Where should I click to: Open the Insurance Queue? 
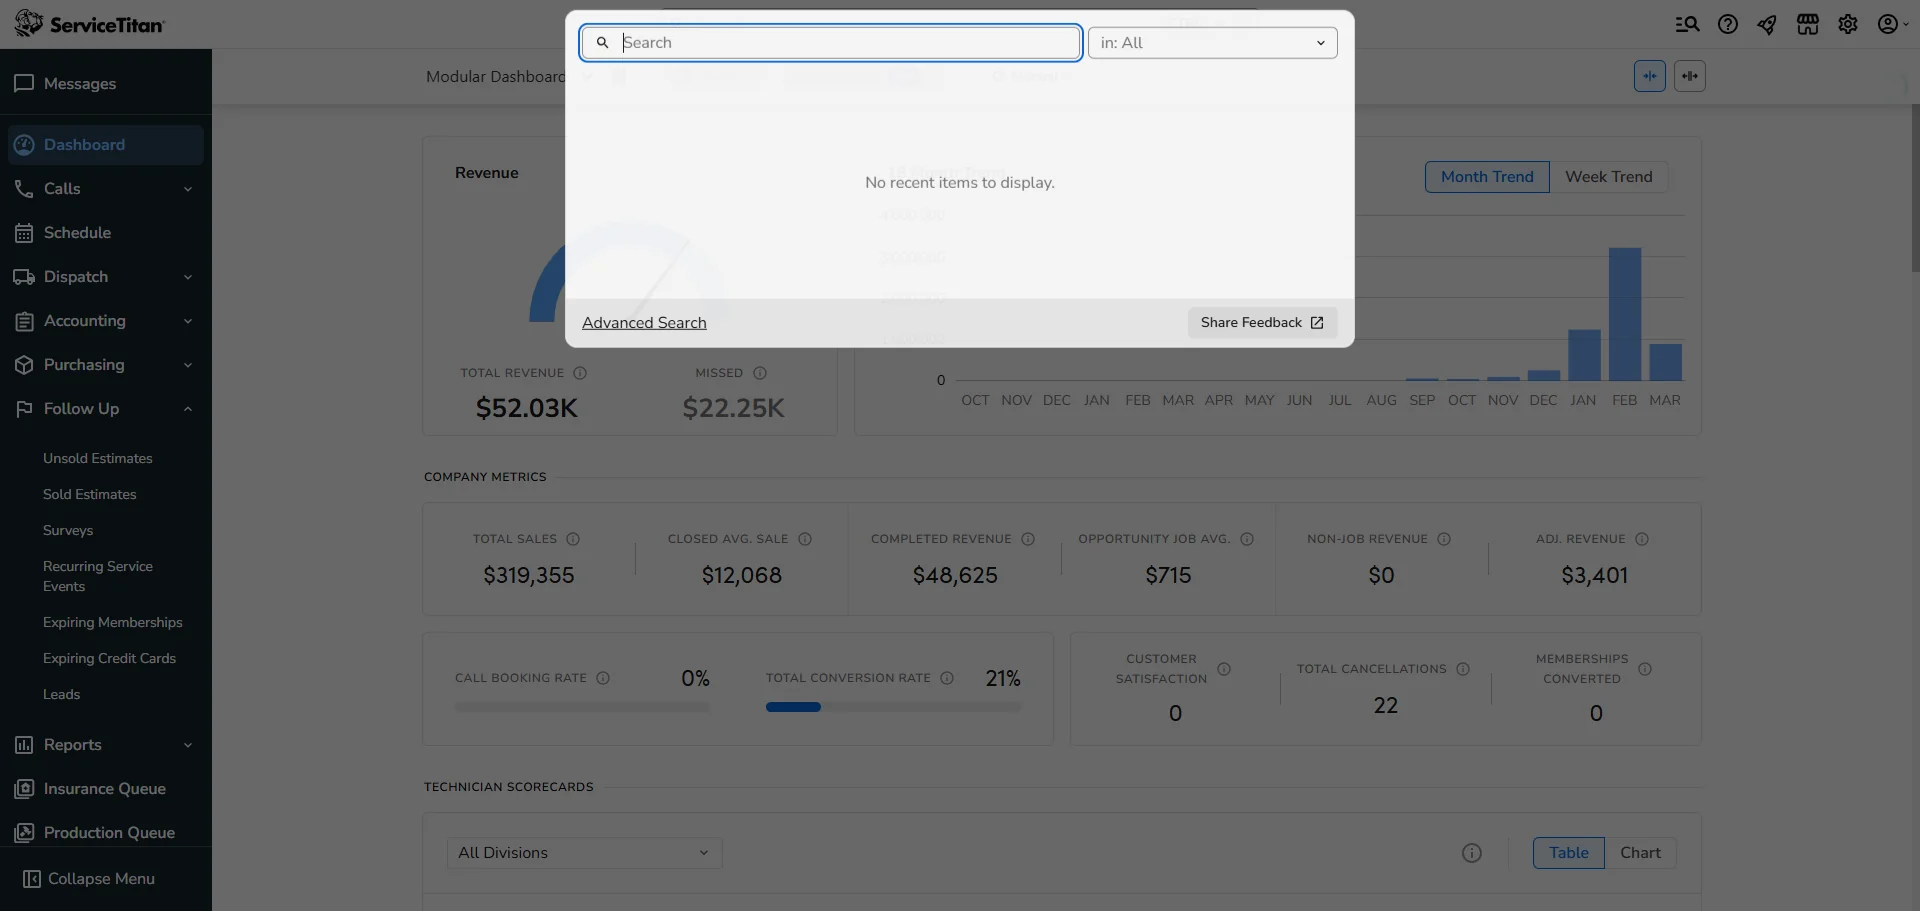tap(105, 788)
